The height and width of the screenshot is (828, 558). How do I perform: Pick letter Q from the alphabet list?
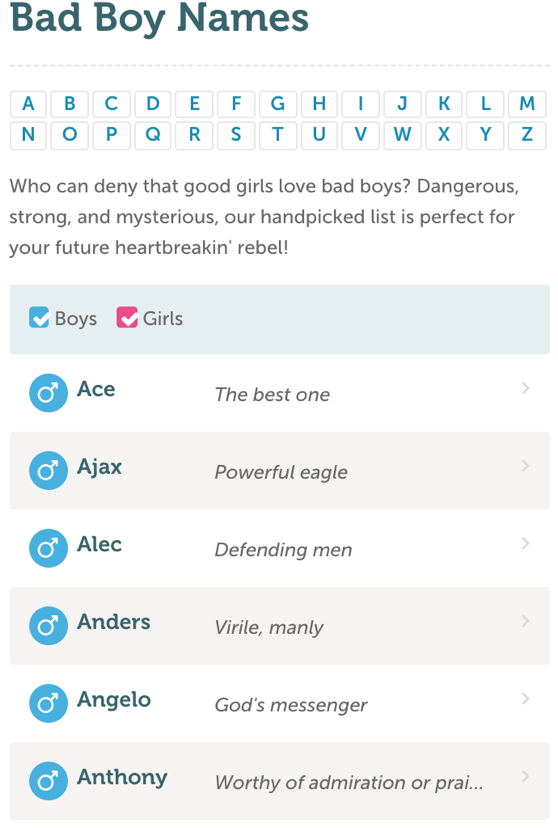tap(153, 135)
